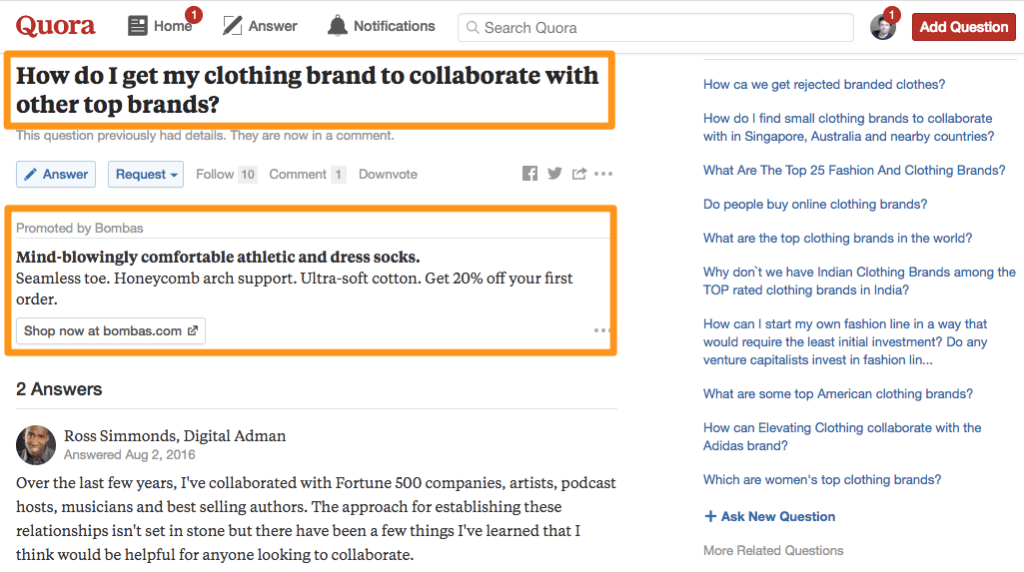The width and height of the screenshot is (1024, 572).
Task: Click the Quora logo
Action: pyautogui.click(x=56, y=26)
